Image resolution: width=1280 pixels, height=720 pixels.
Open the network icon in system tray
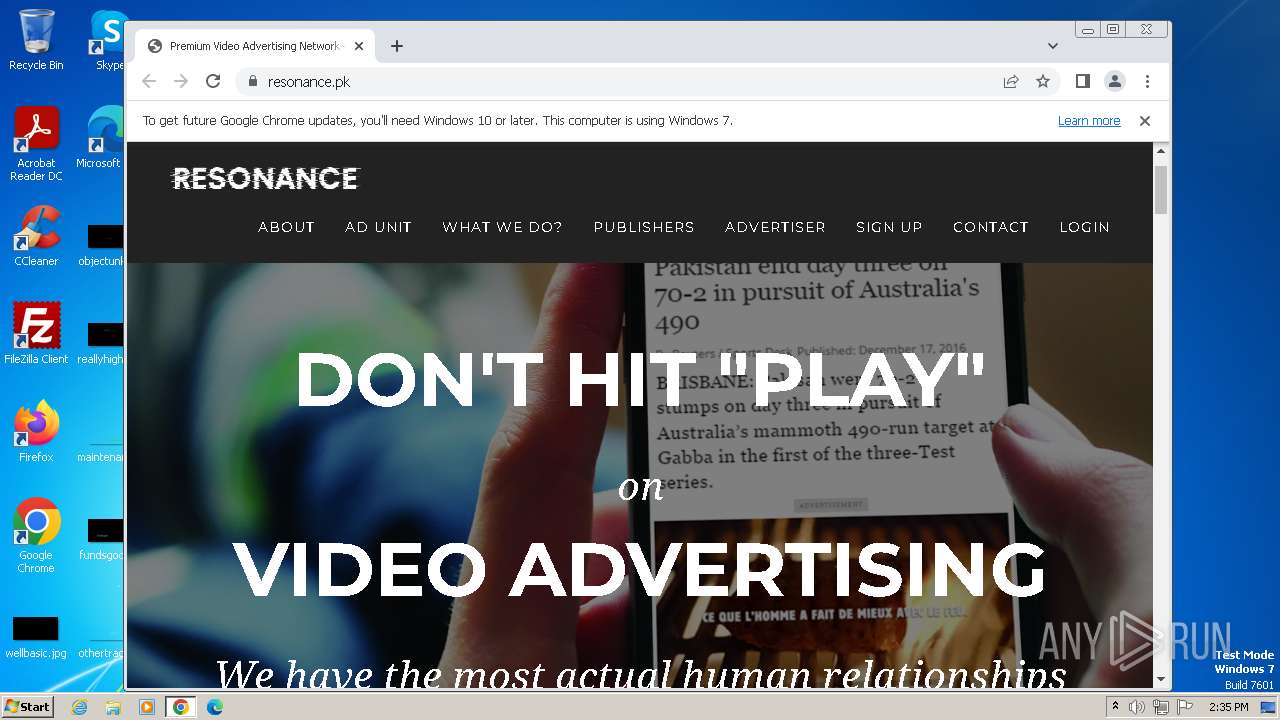coord(1161,707)
